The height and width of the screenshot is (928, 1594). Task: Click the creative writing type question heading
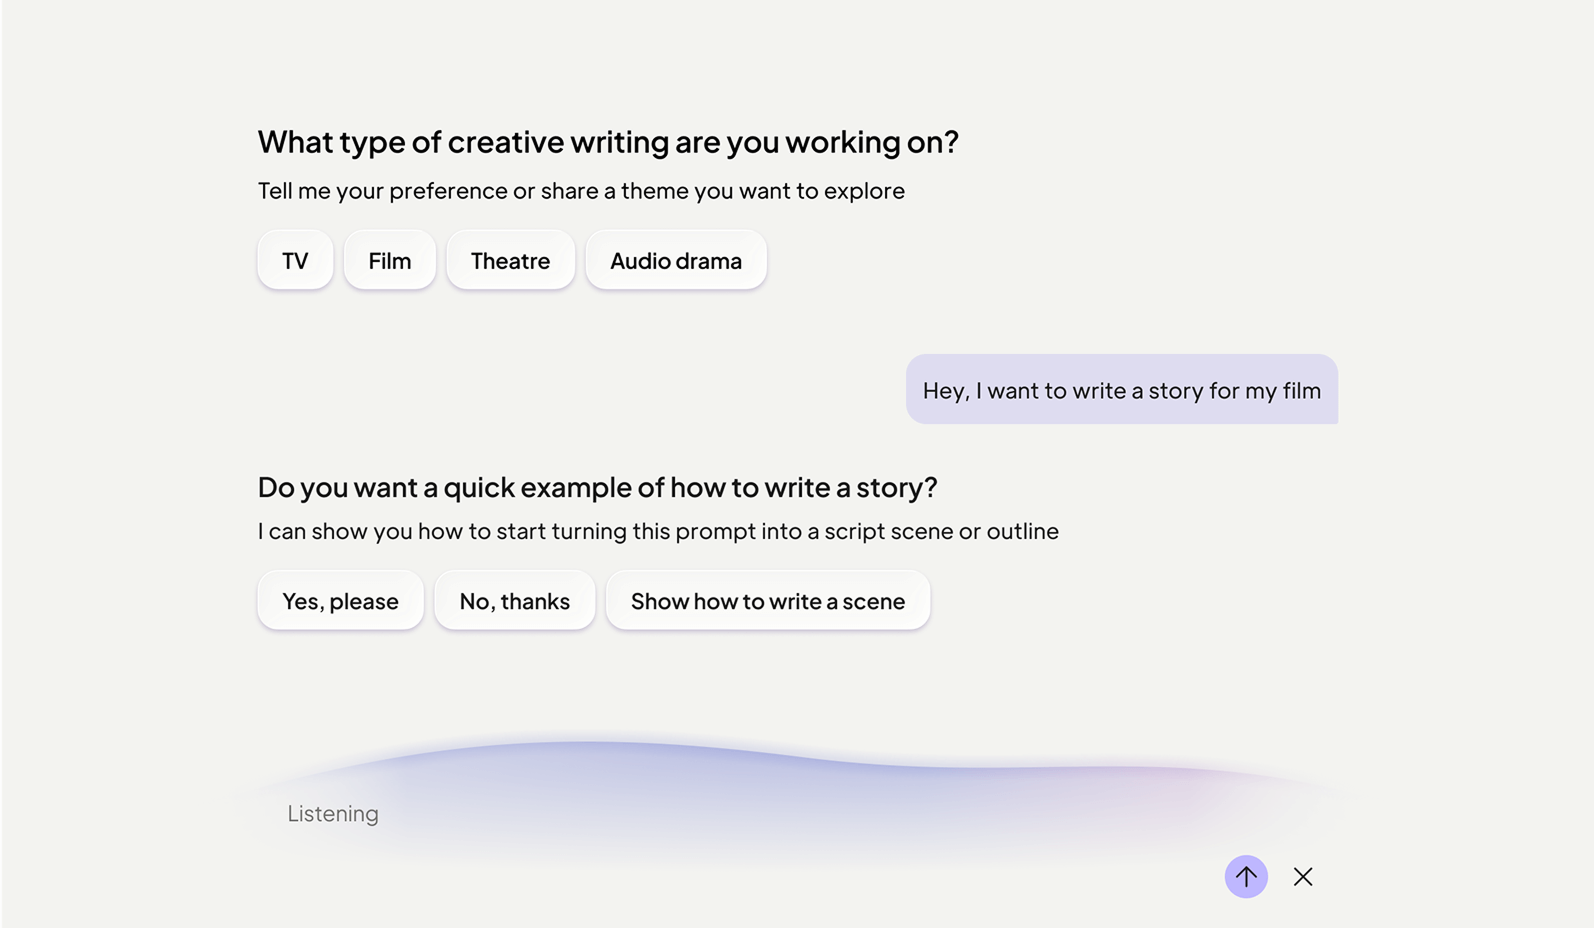coord(608,142)
